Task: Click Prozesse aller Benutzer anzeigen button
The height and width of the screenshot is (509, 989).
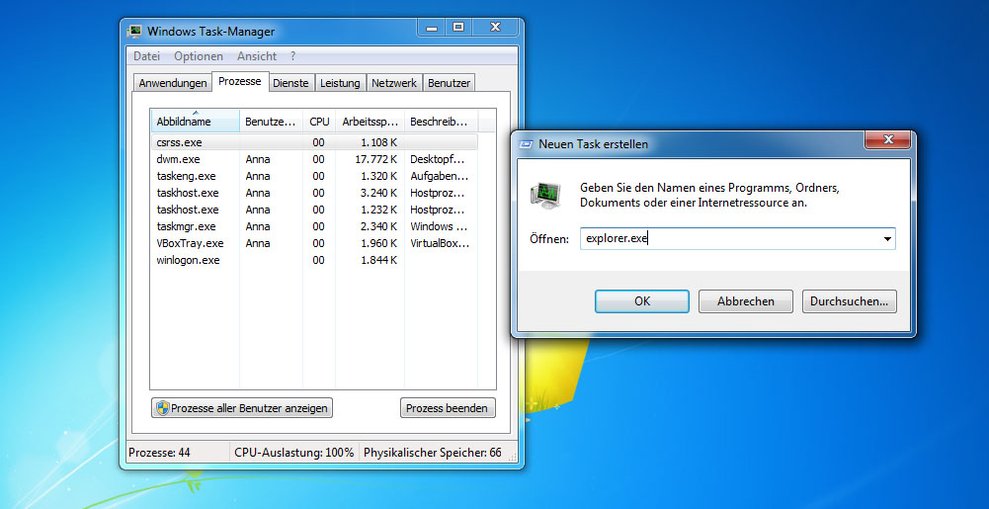Action: point(242,408)
